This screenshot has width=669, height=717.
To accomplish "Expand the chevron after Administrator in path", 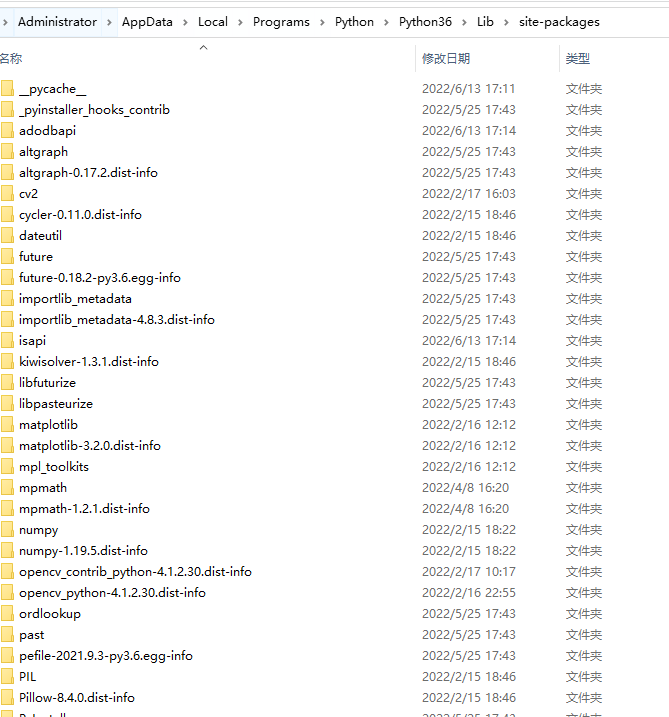I will pyautogui.click(x=109, y=22).
